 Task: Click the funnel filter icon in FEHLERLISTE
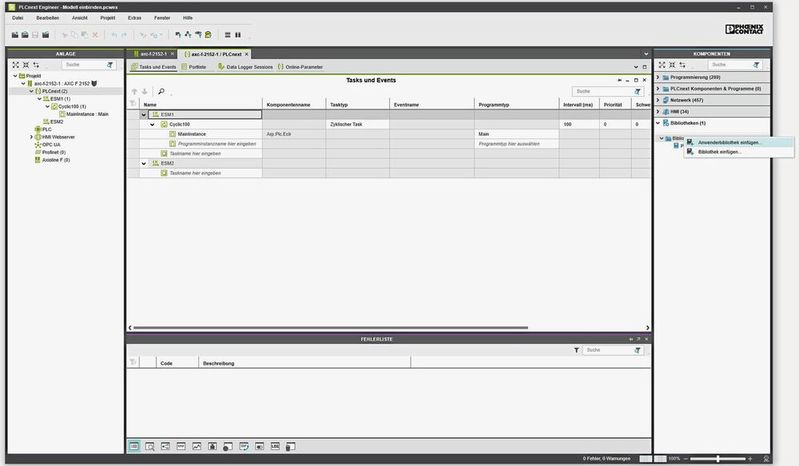pyautogui.click(x=576, y=350)
